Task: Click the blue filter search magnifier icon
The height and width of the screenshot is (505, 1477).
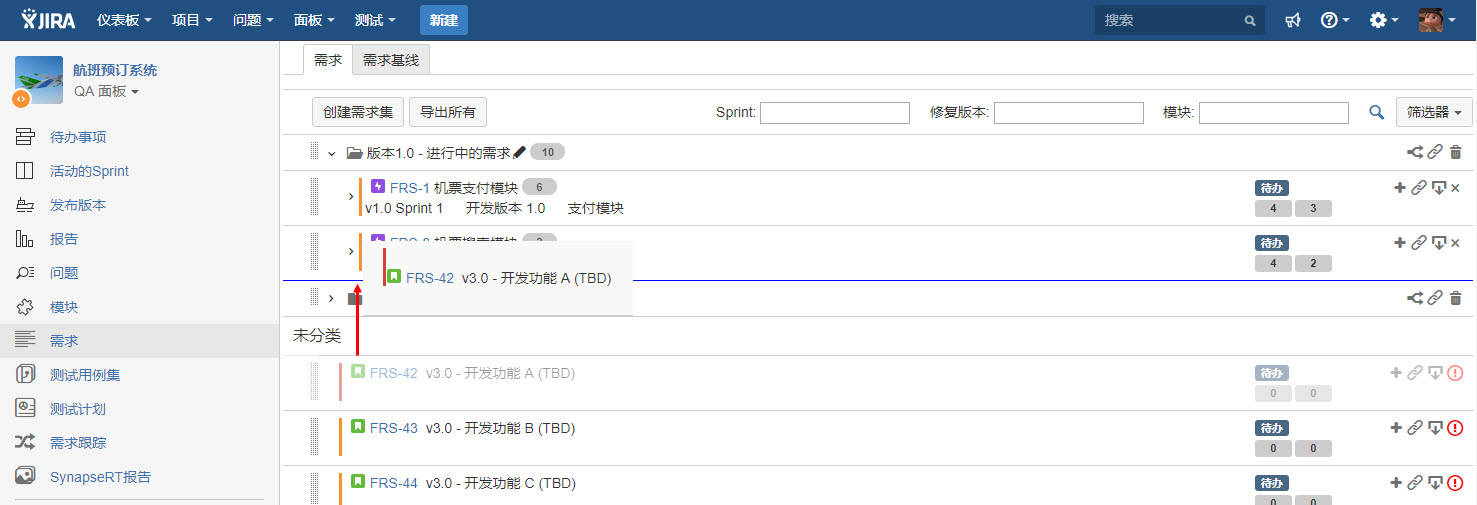Action: coord(1376,113)
